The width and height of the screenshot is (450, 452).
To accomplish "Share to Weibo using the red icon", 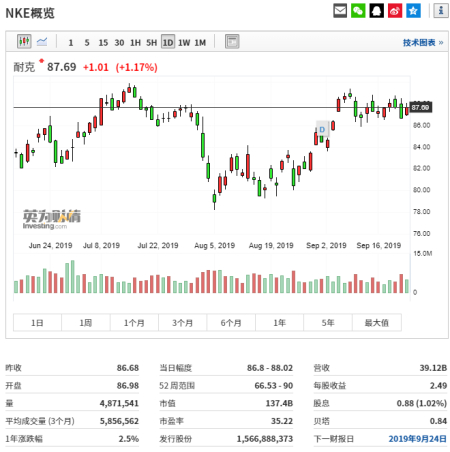I will (395, 11).
